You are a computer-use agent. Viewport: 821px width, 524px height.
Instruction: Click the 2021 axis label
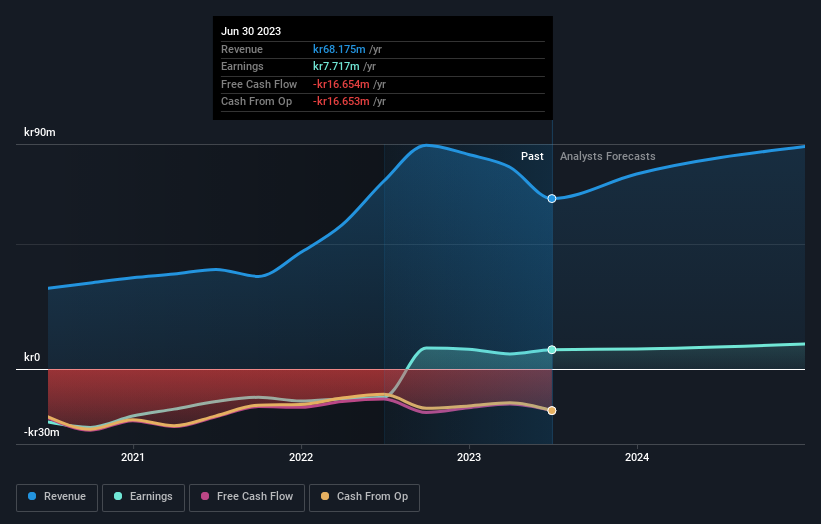(133, 458)
